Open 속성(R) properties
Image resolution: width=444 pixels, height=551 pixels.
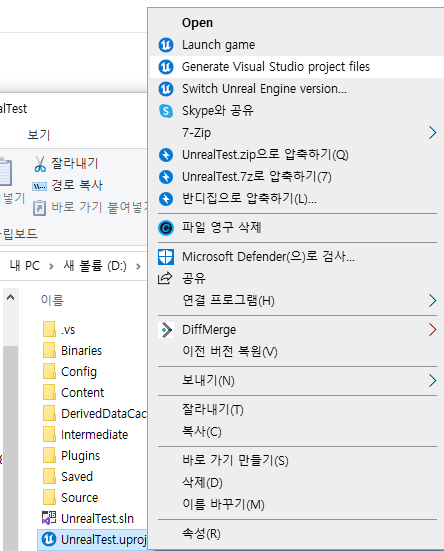click(201, 534)
